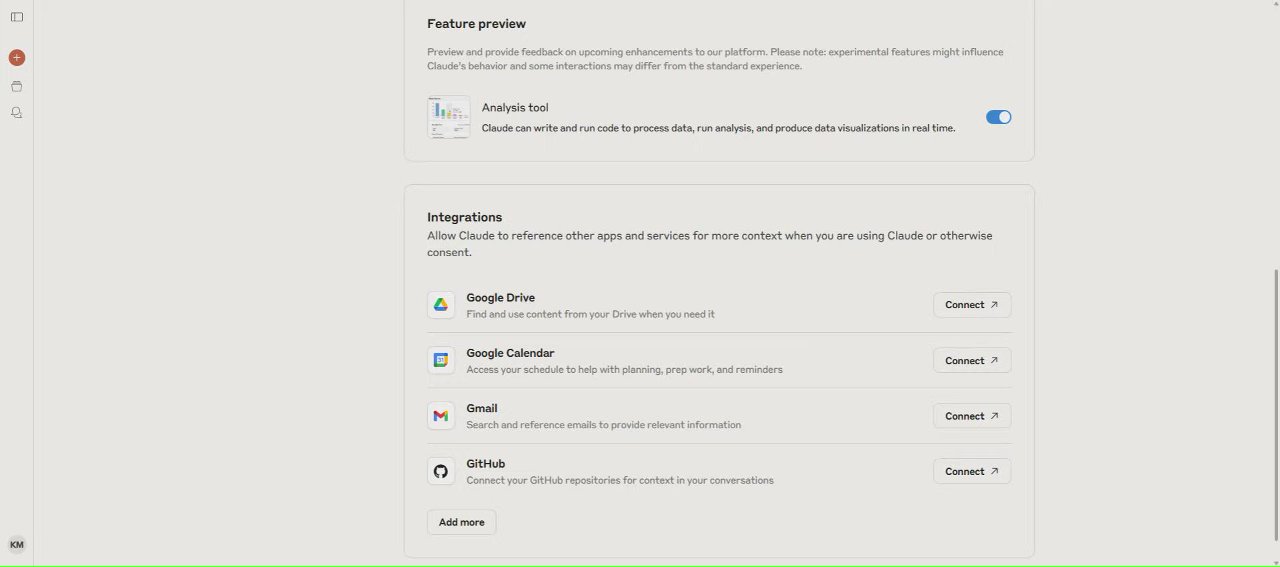Click the Analysis tool preview thumbnail
The height and width of the screenshot is (567, 1280).
[x=449, y=117]
